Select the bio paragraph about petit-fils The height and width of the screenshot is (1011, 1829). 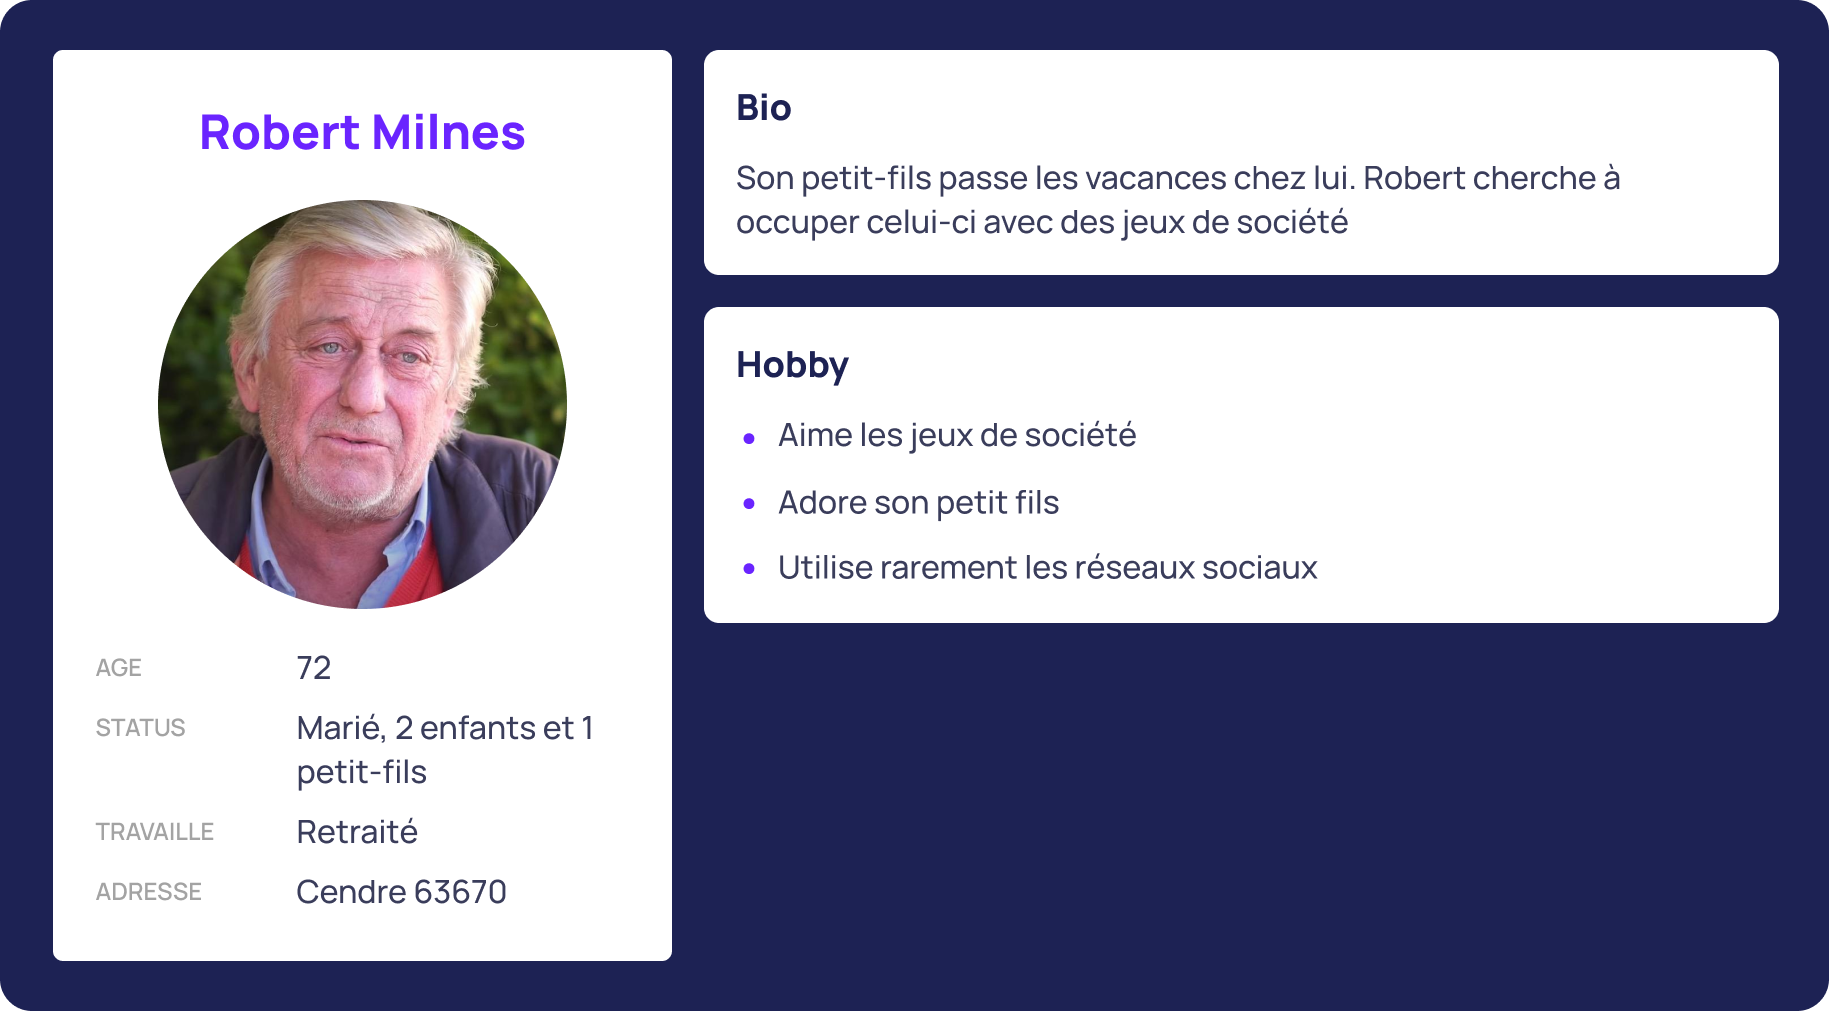[1178, 199]
